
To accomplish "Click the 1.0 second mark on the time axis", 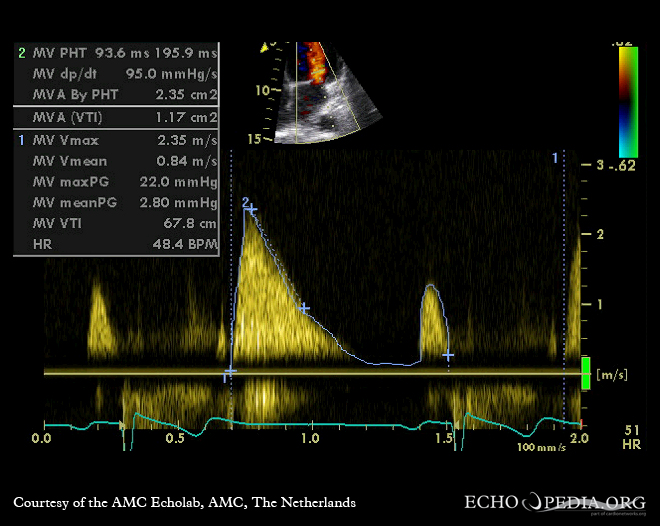I will click(310, 439).
